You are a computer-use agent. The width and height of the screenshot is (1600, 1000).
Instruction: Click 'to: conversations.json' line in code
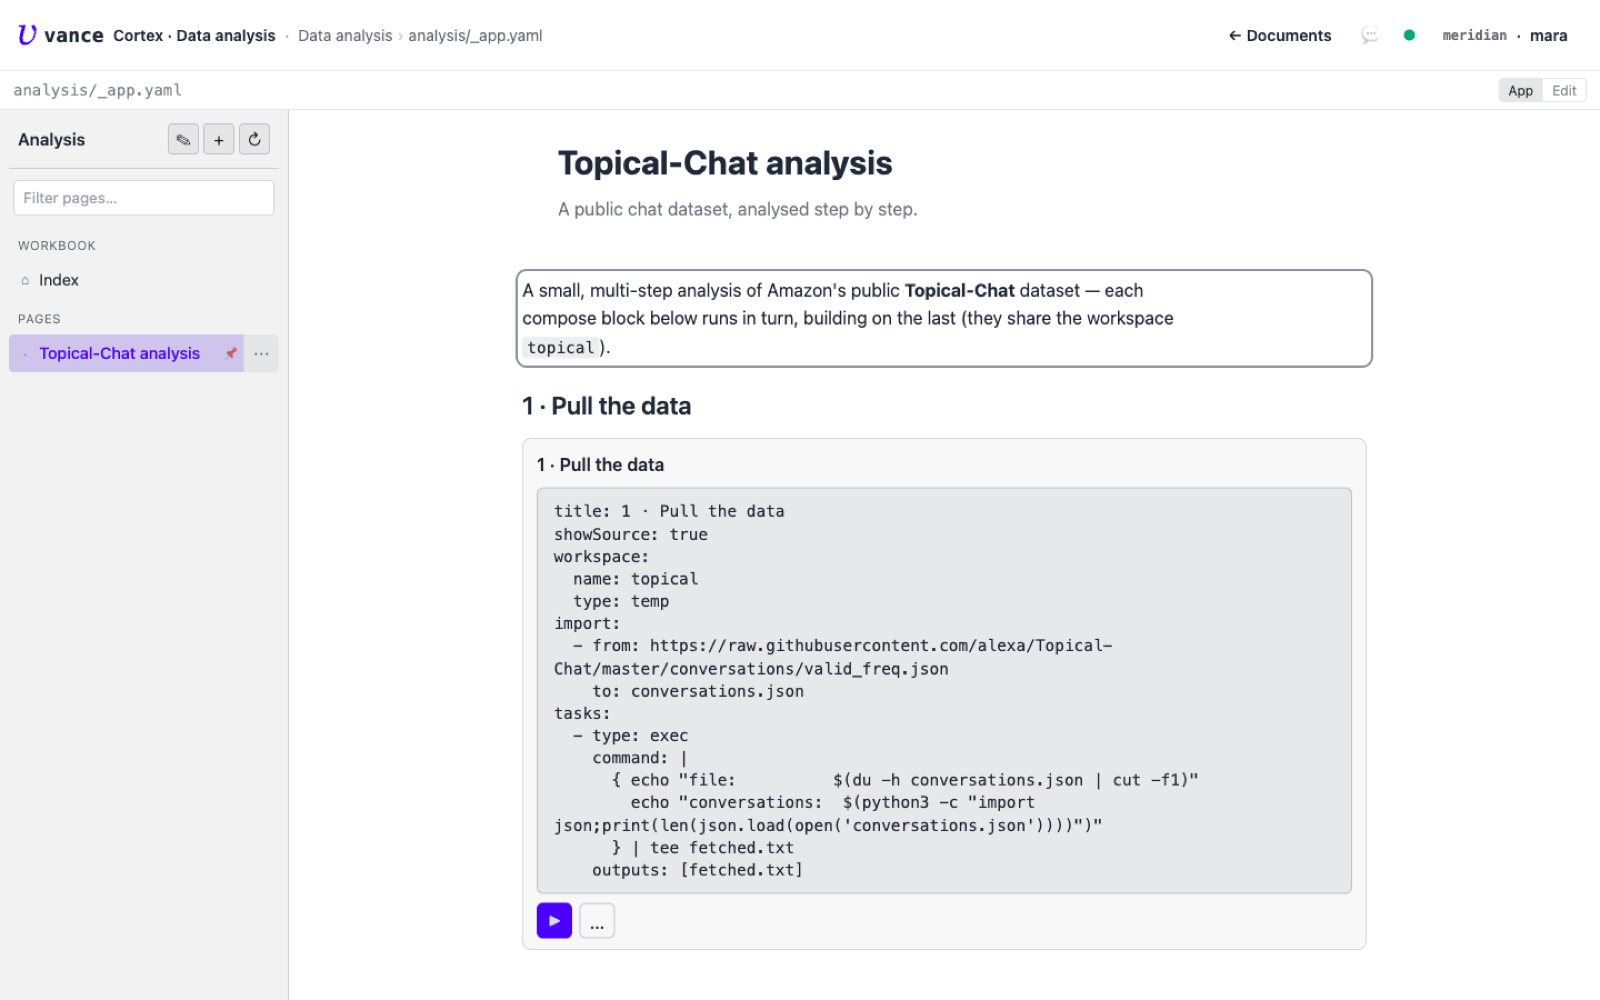[697, 691]
